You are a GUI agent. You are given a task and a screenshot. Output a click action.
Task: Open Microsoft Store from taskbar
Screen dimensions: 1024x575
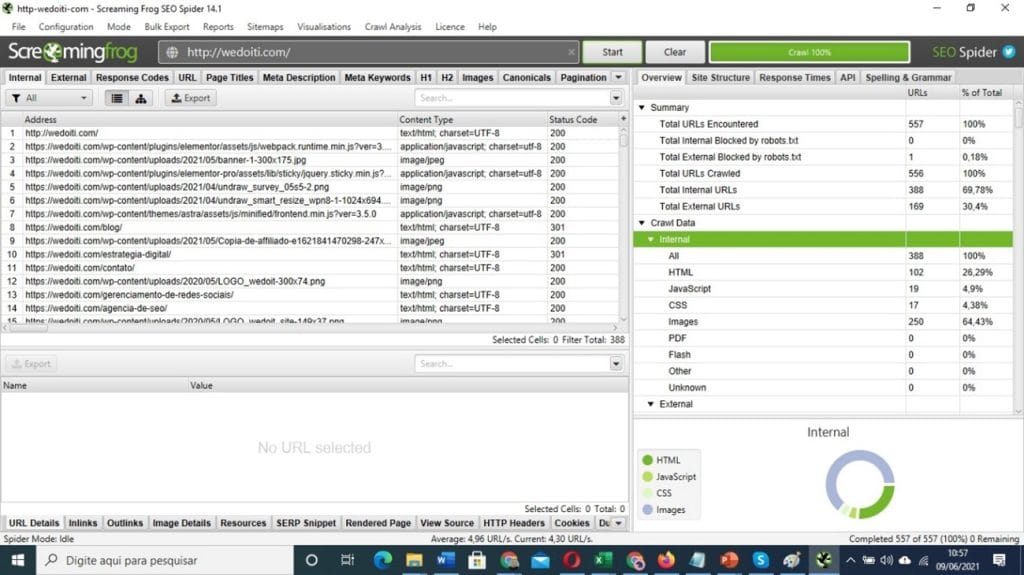click(x=477, y=560)
